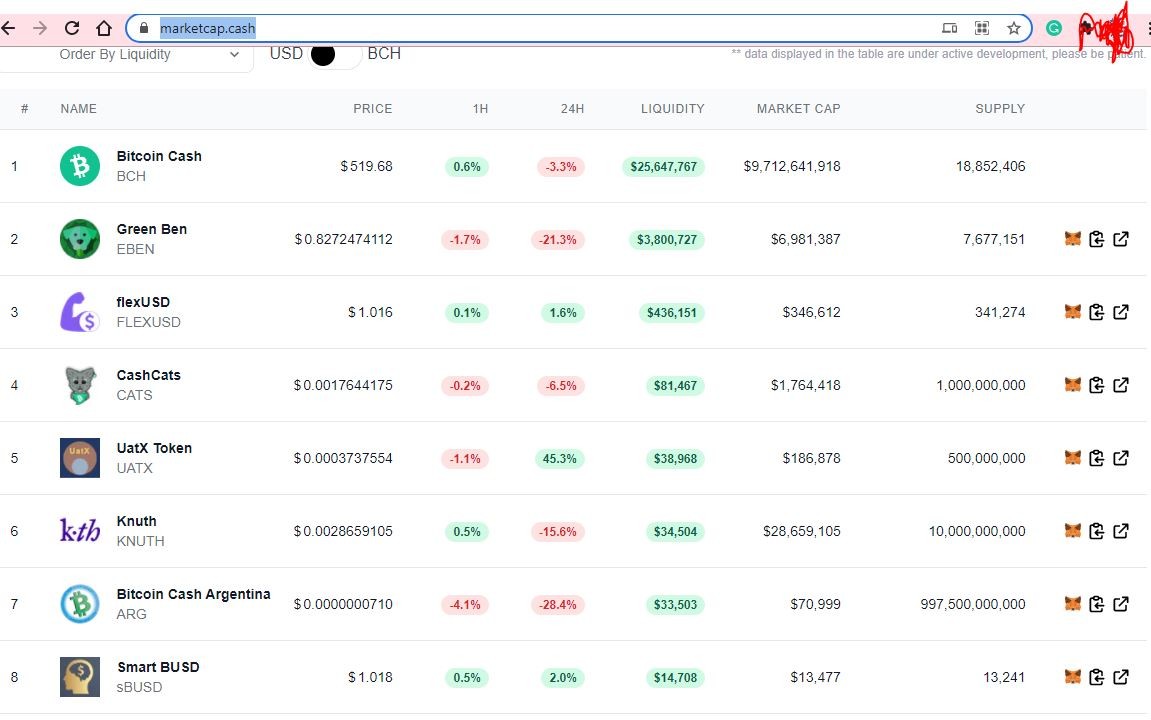The width and height of the screenshot is (1151, 720).
Task: Sort table by 24H column header
Action: pos(573,109)
